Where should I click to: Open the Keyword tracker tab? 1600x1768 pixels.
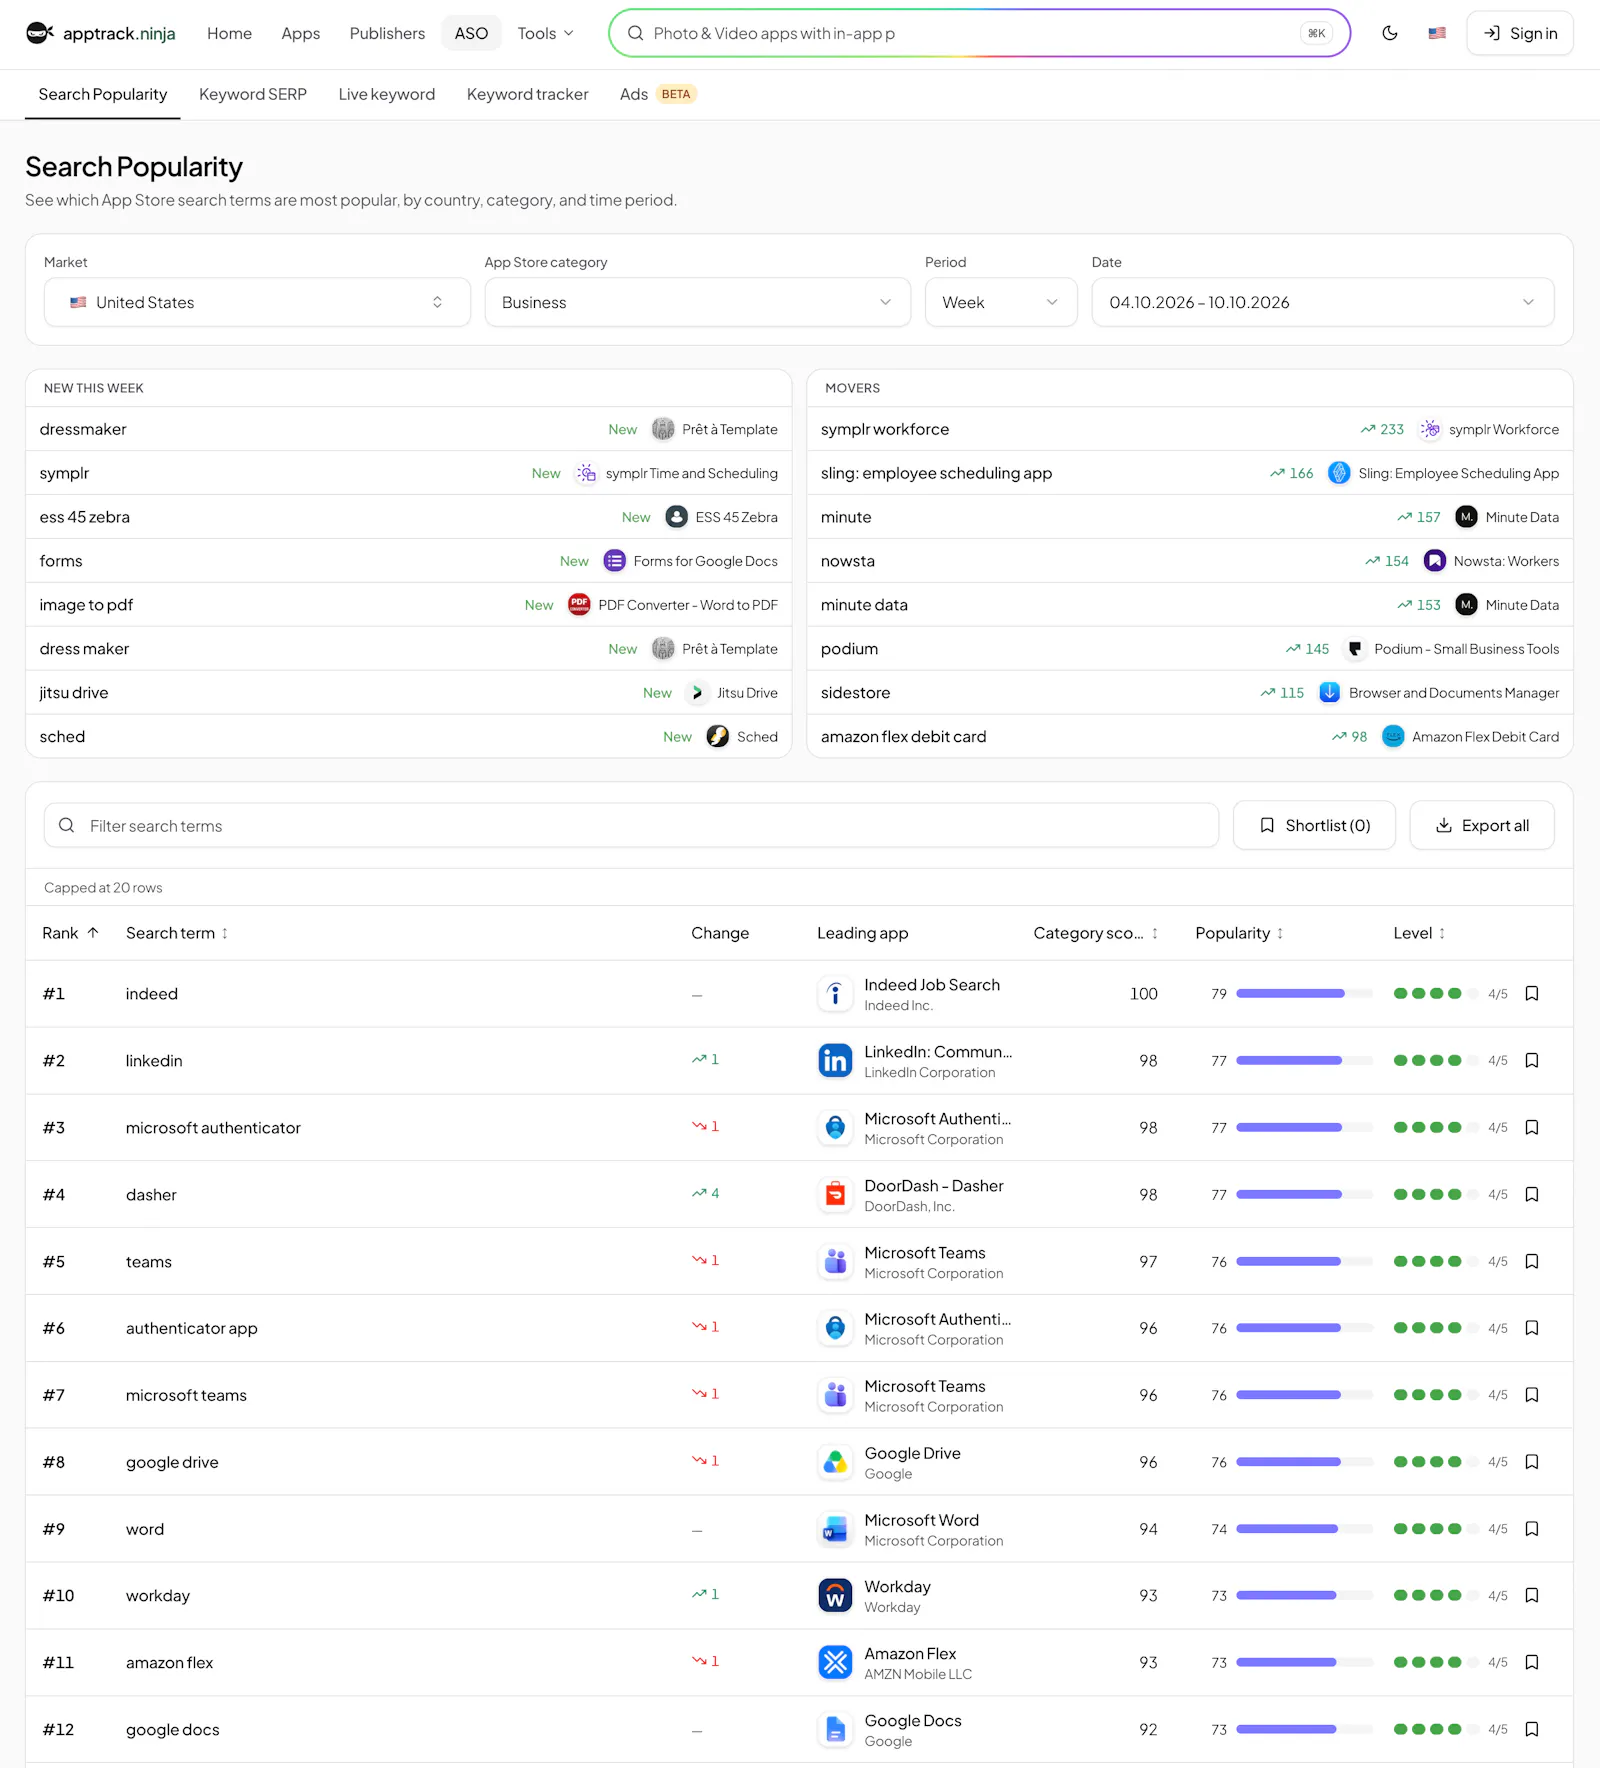click(x=527, y=94)
